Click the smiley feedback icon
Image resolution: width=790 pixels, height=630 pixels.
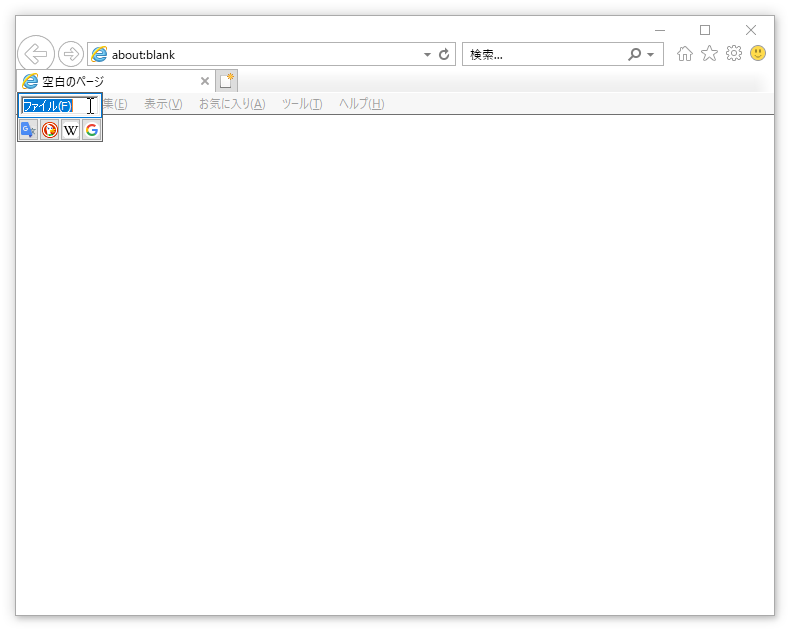pos(758,53)
